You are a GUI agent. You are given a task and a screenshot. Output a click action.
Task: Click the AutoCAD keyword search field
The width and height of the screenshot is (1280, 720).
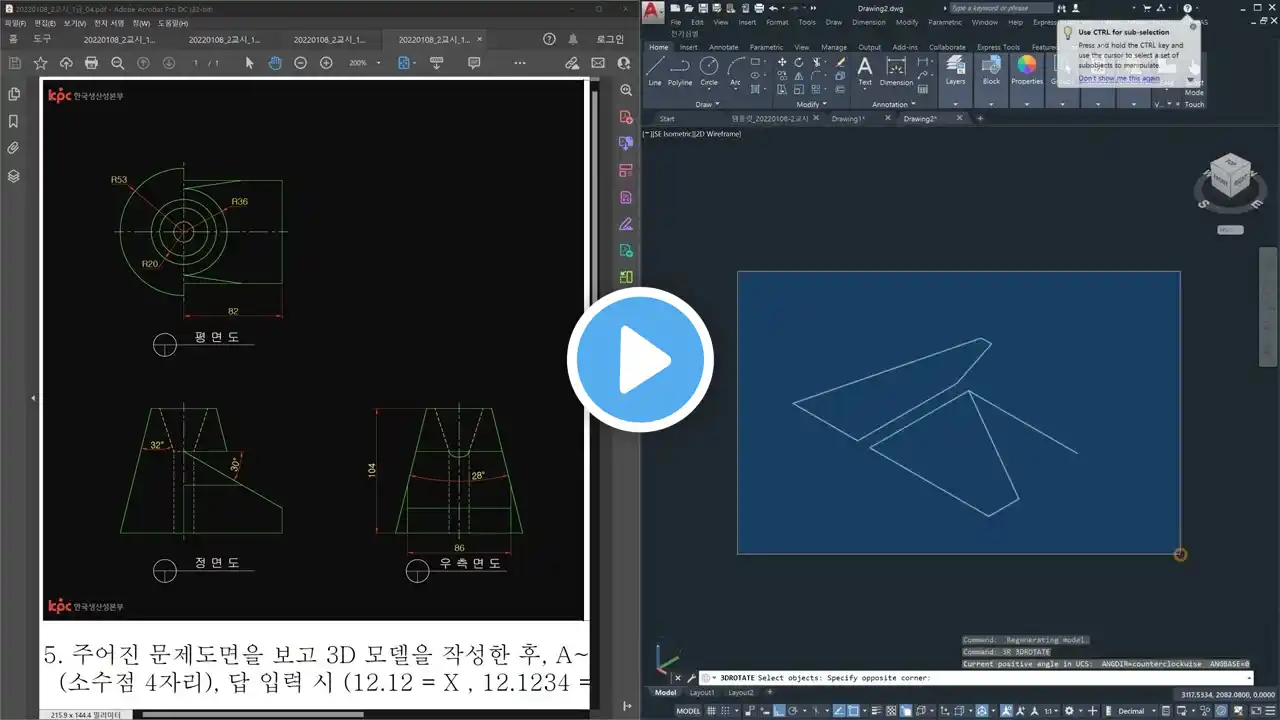[1000, 8]
